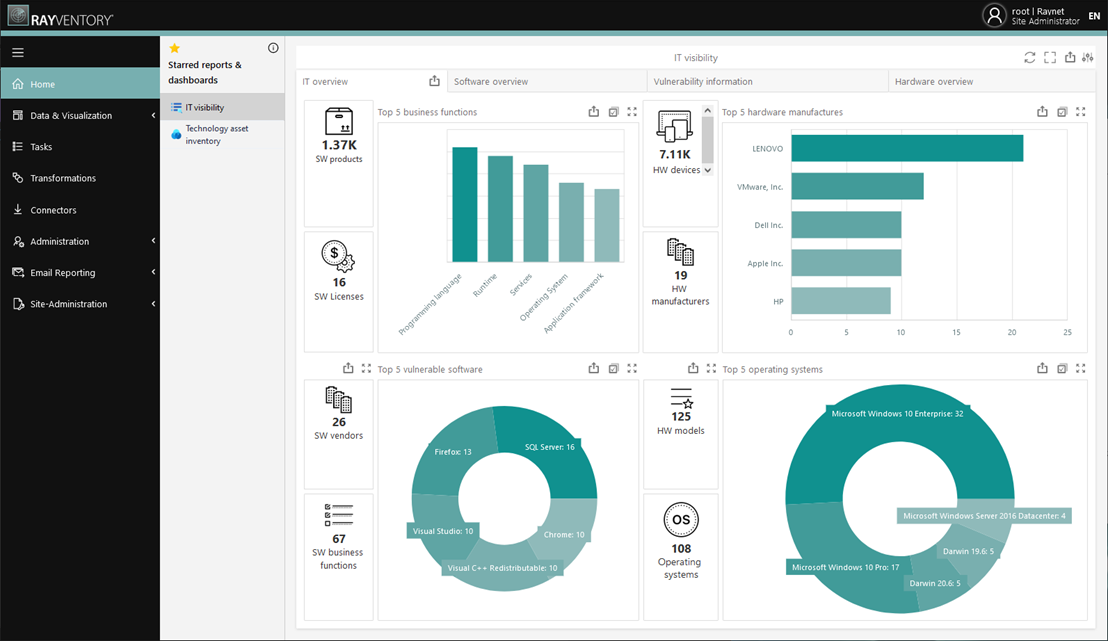Export the whole dashboard
Viewport: 1108px width, 641px height.
(x=1070, y=57)
